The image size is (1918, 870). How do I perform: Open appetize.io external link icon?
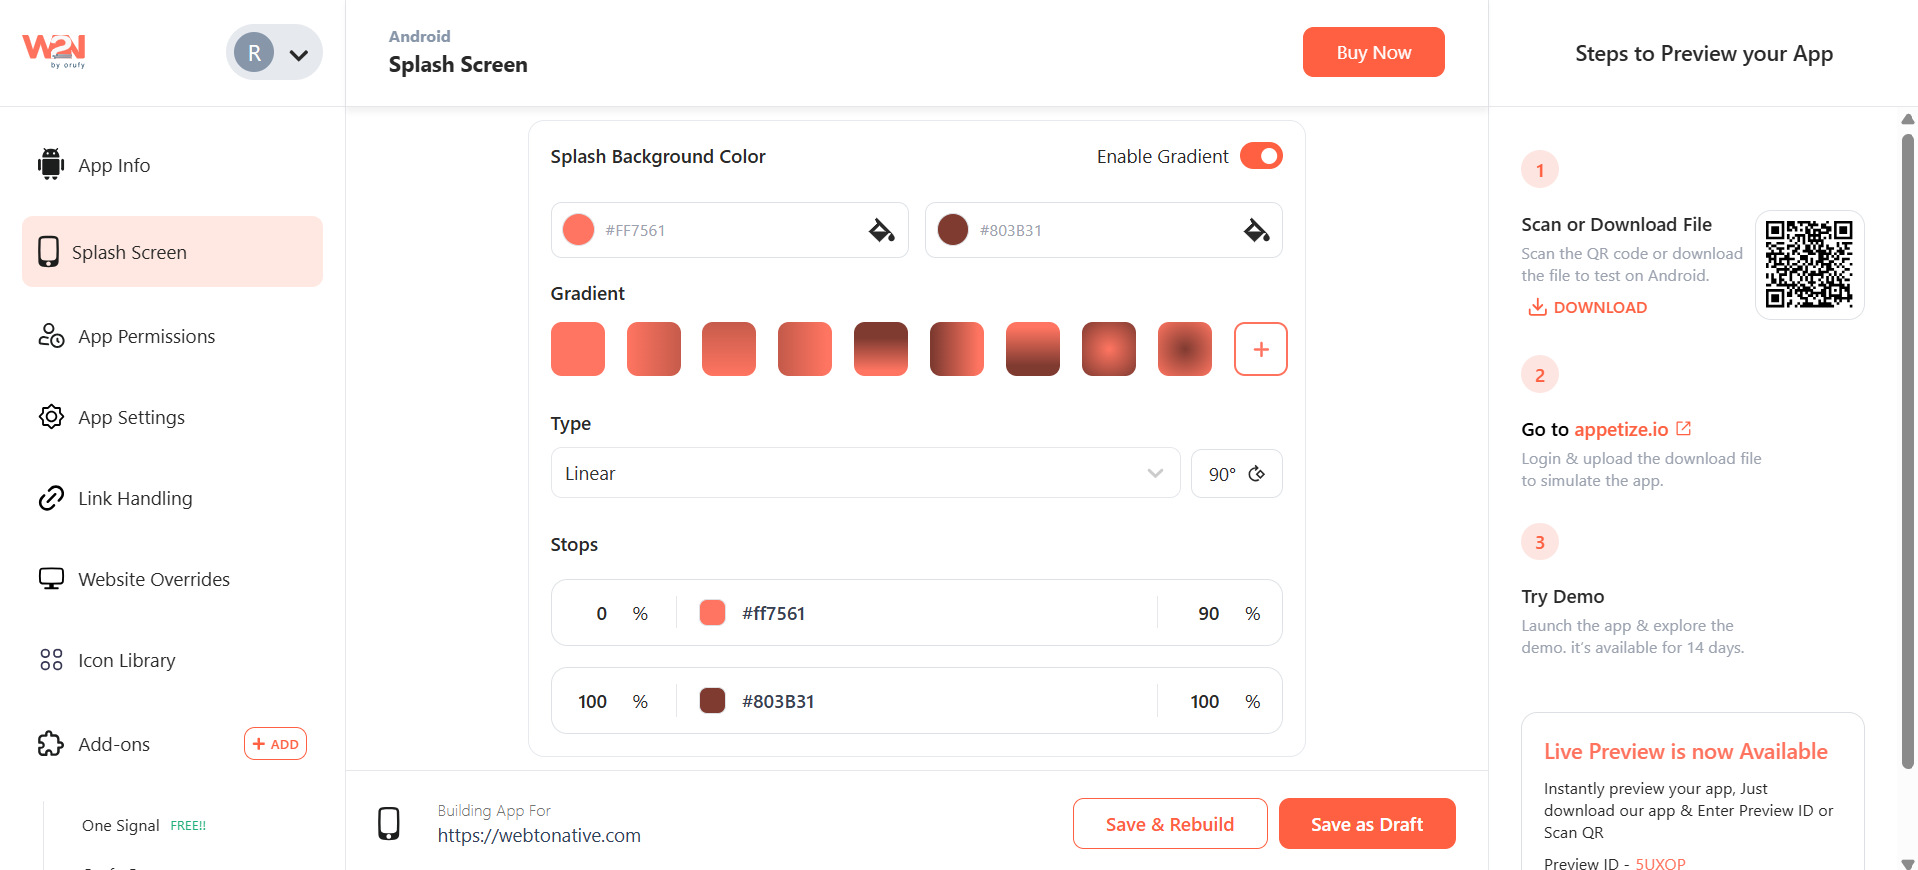point(1684,429)
